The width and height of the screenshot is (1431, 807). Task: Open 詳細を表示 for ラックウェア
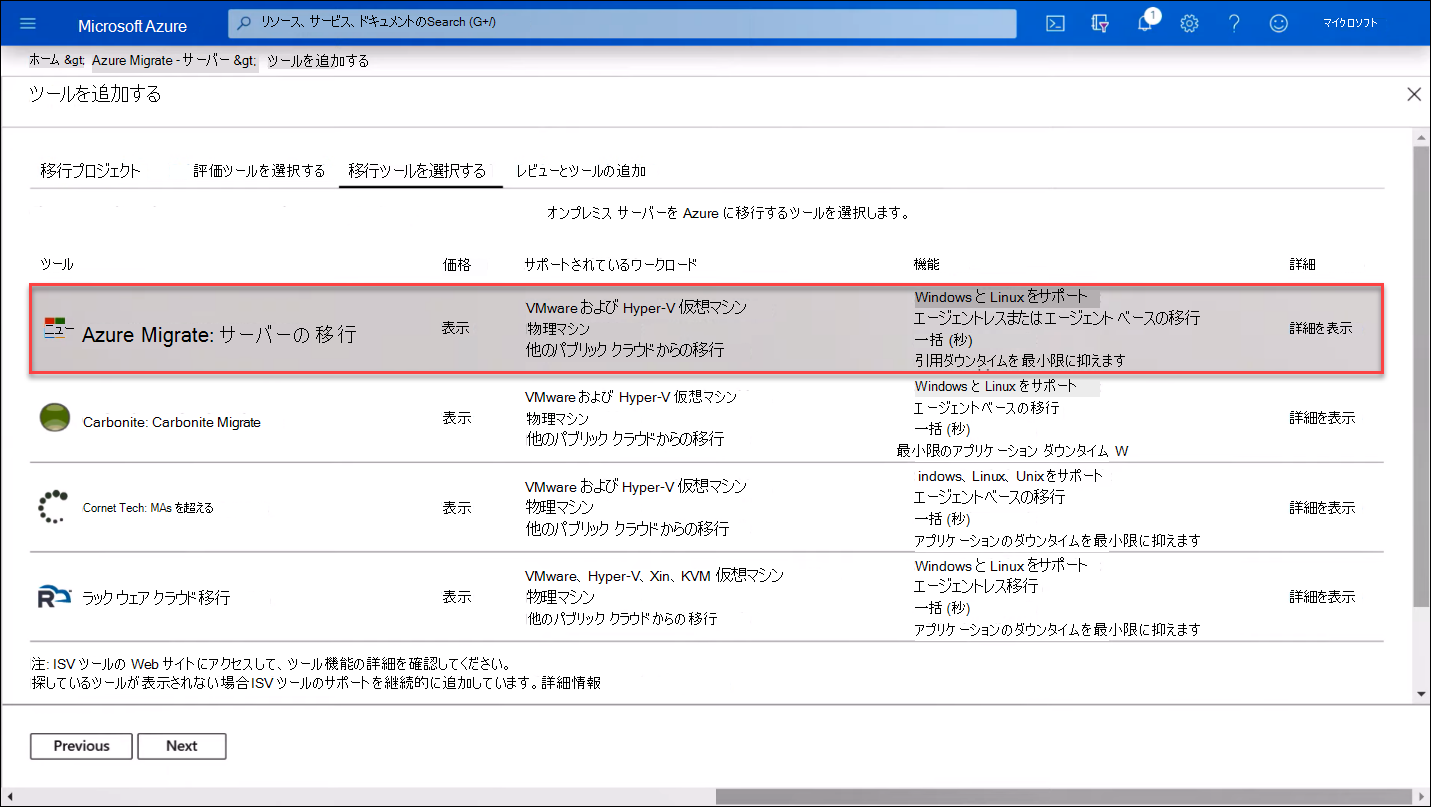coord(1322,597)
